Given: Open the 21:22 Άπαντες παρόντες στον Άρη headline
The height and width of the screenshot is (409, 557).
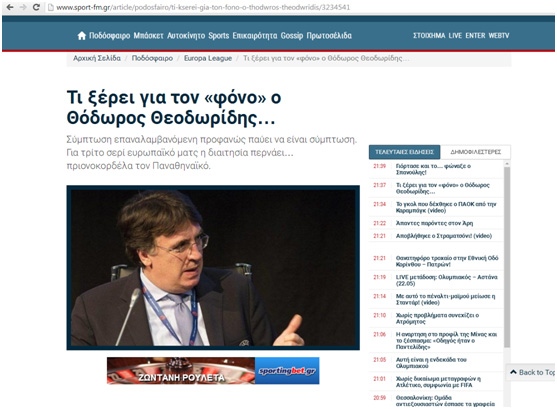Looking at the screenshot, I should (x=434, y=223).
